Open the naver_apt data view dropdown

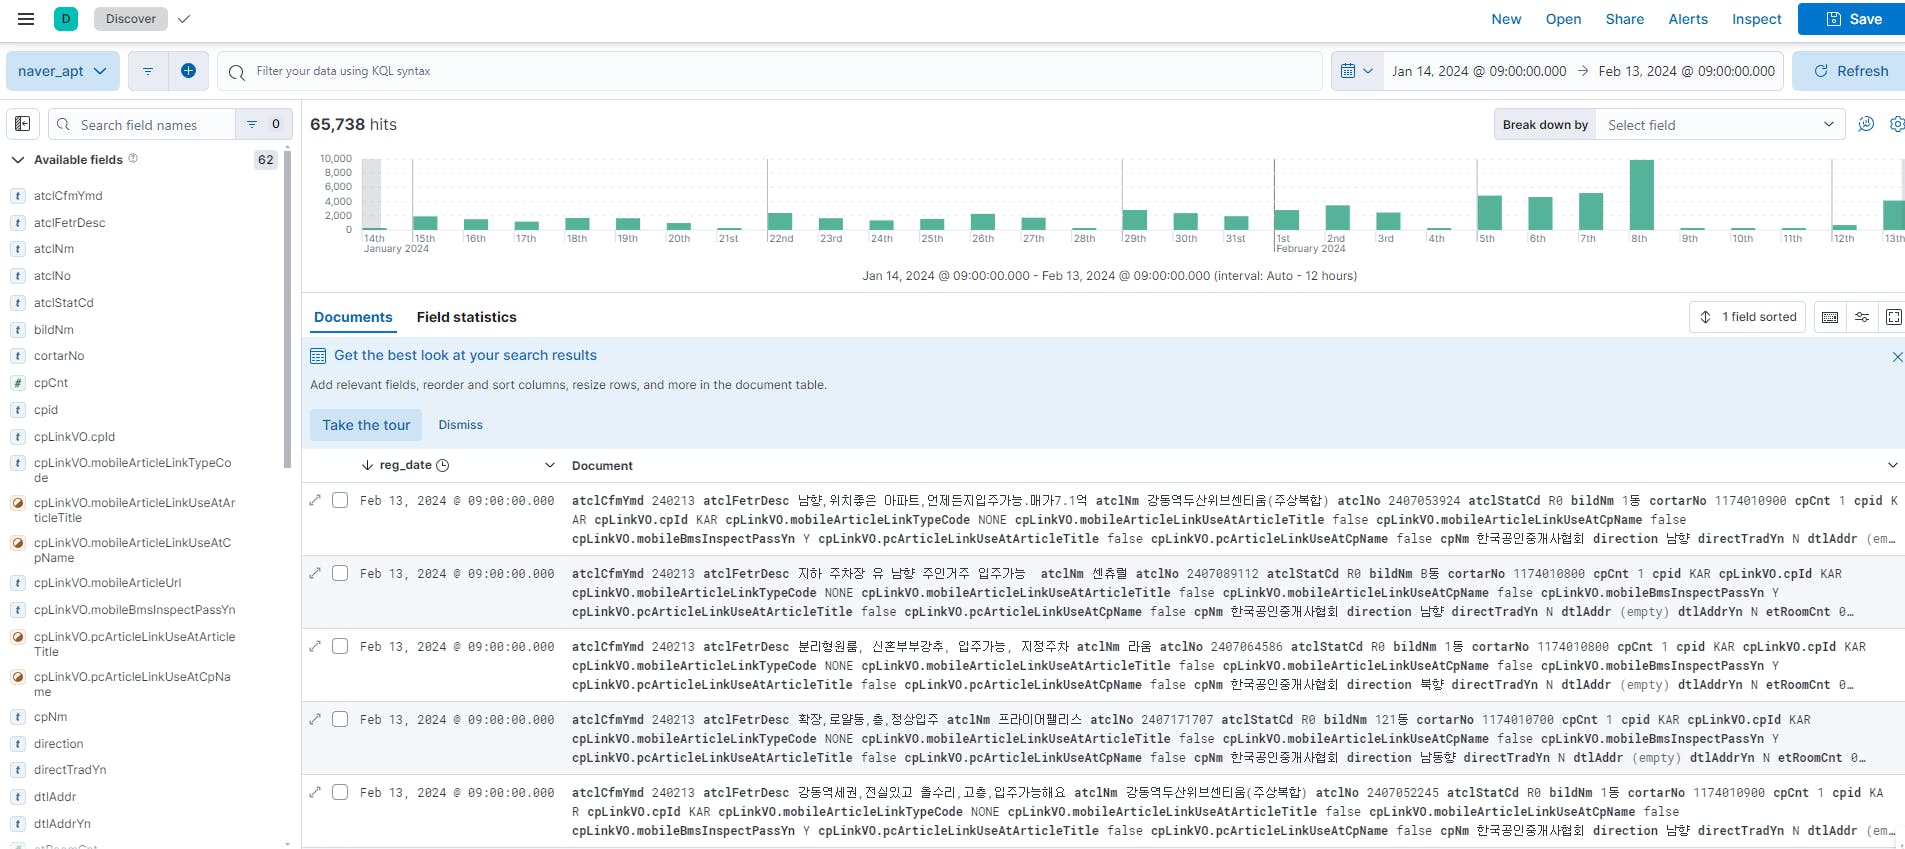[63, 71]
